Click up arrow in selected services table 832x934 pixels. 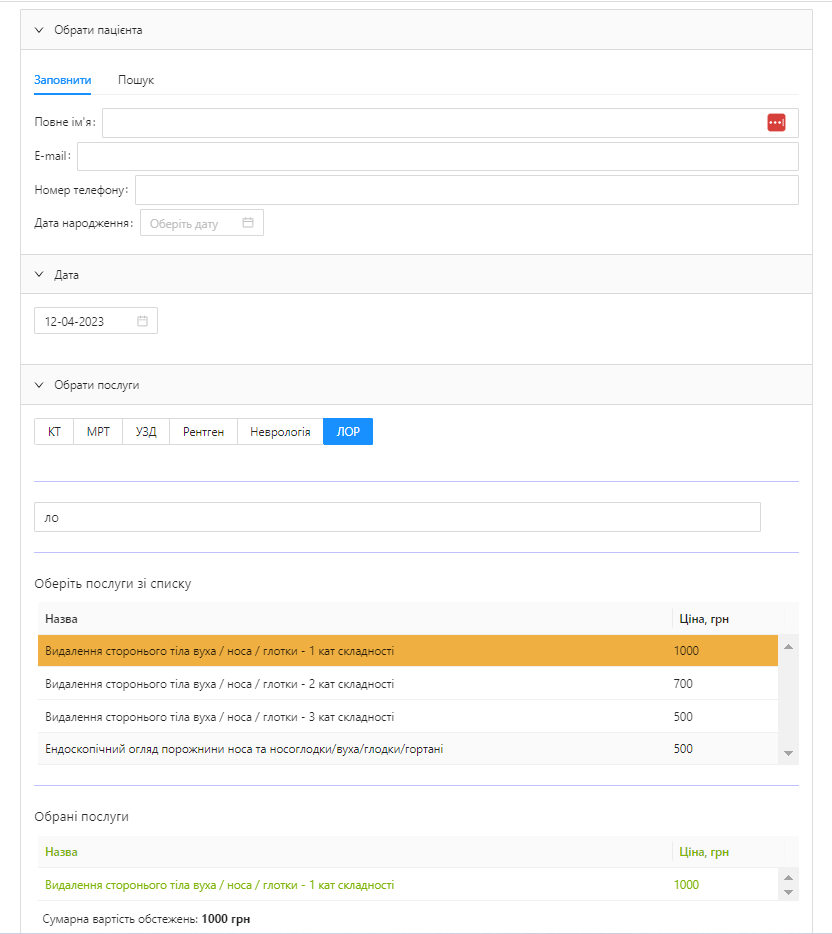(x=788, y=877)
